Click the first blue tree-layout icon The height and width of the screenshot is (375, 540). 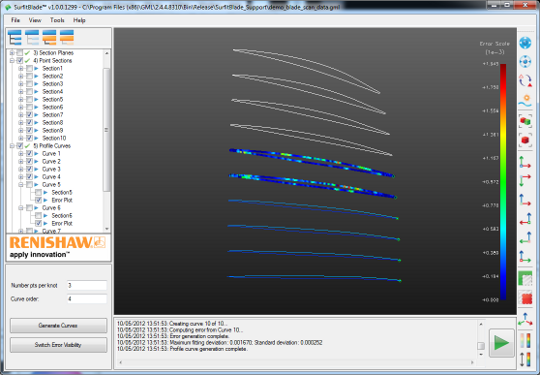pyautogui.click(x=14, y=37)
